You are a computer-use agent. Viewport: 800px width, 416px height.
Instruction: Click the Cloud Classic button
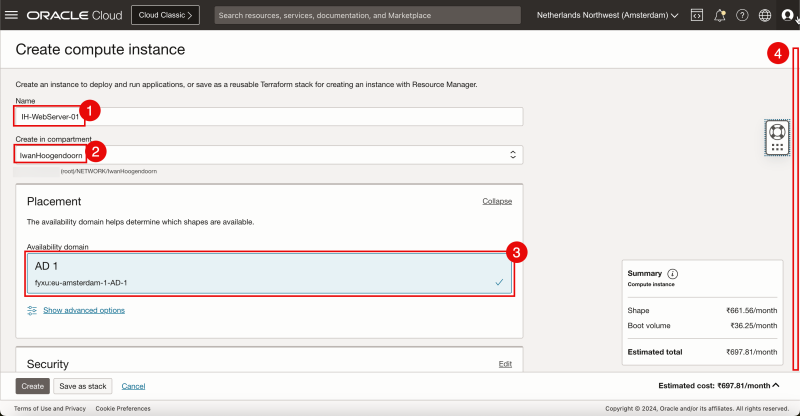(x=165, y=15)
